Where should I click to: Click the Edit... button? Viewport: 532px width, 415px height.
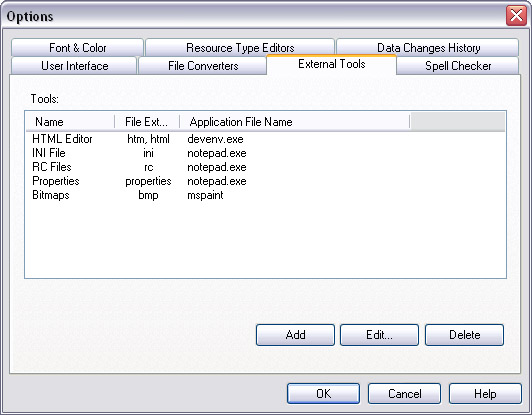click(379, 335)
